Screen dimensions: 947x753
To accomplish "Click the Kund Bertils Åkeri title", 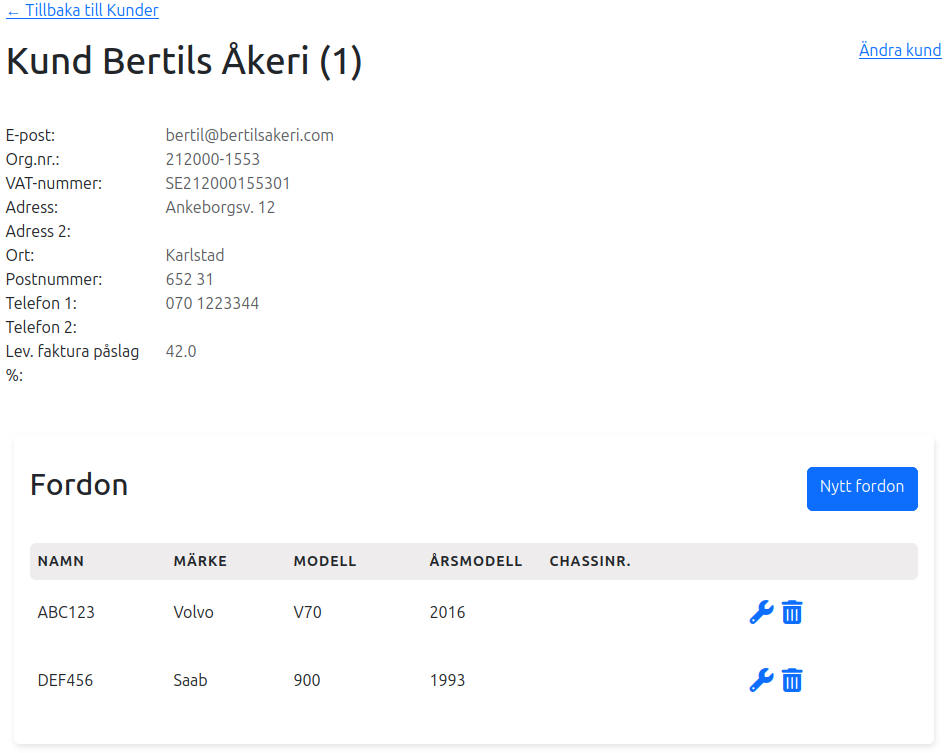I will tap(184, 62).
